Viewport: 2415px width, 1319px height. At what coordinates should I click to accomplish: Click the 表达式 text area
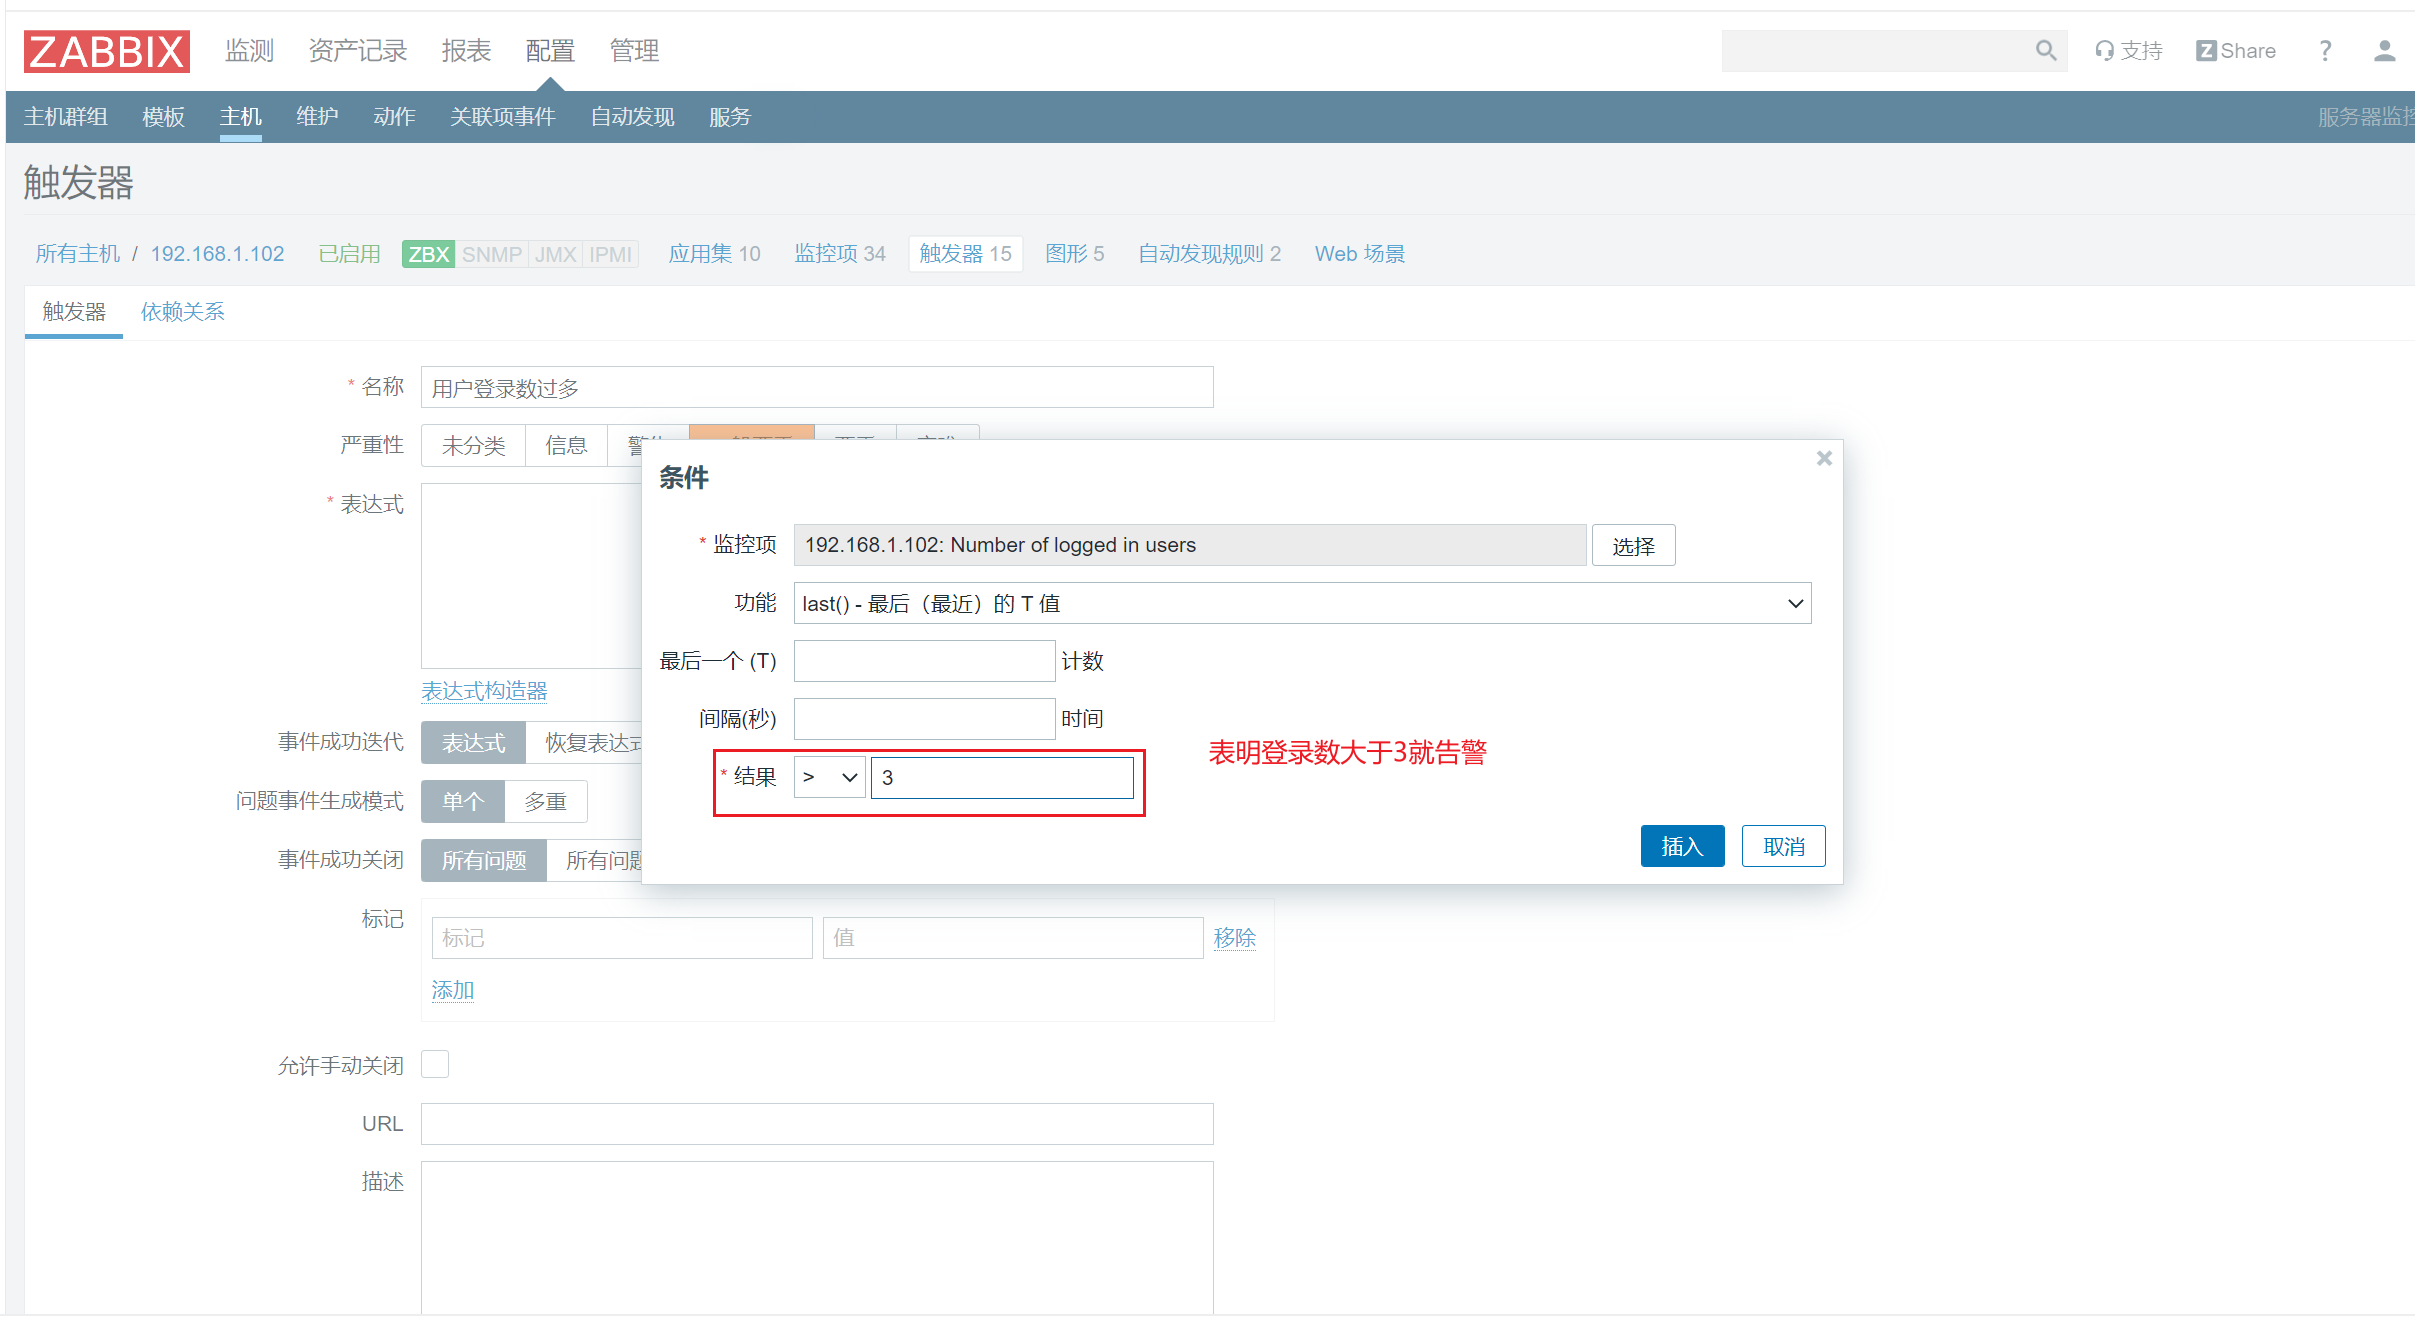[x=531, y=576]
